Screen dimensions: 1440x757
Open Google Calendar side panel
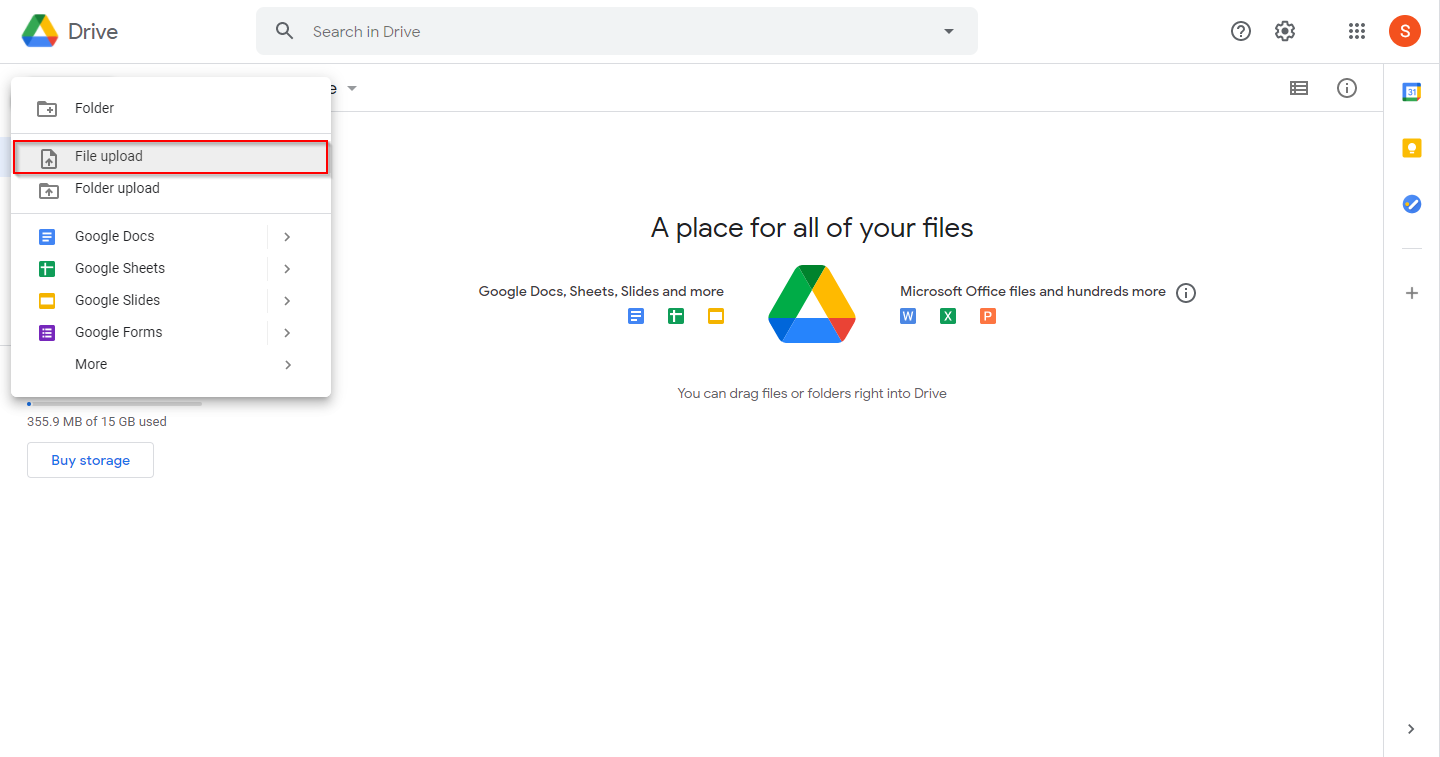pyautogui.click(x=1412, y=92)
